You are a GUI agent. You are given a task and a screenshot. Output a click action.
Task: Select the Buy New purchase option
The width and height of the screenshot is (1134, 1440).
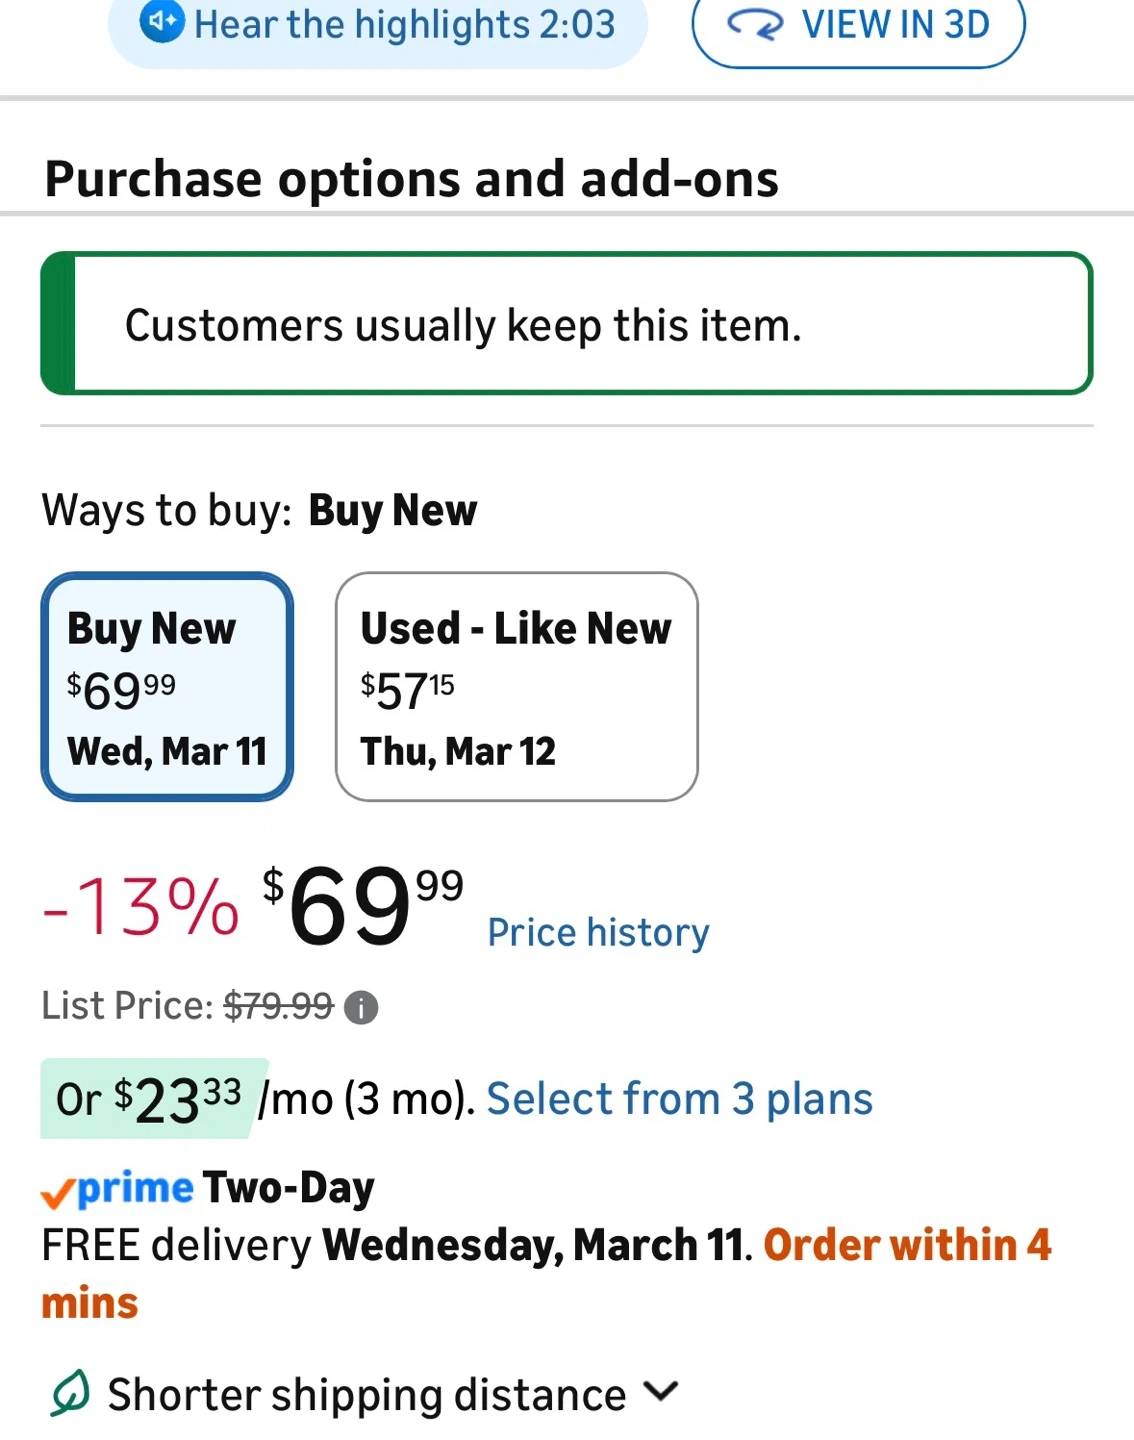(x=167, y=686)
